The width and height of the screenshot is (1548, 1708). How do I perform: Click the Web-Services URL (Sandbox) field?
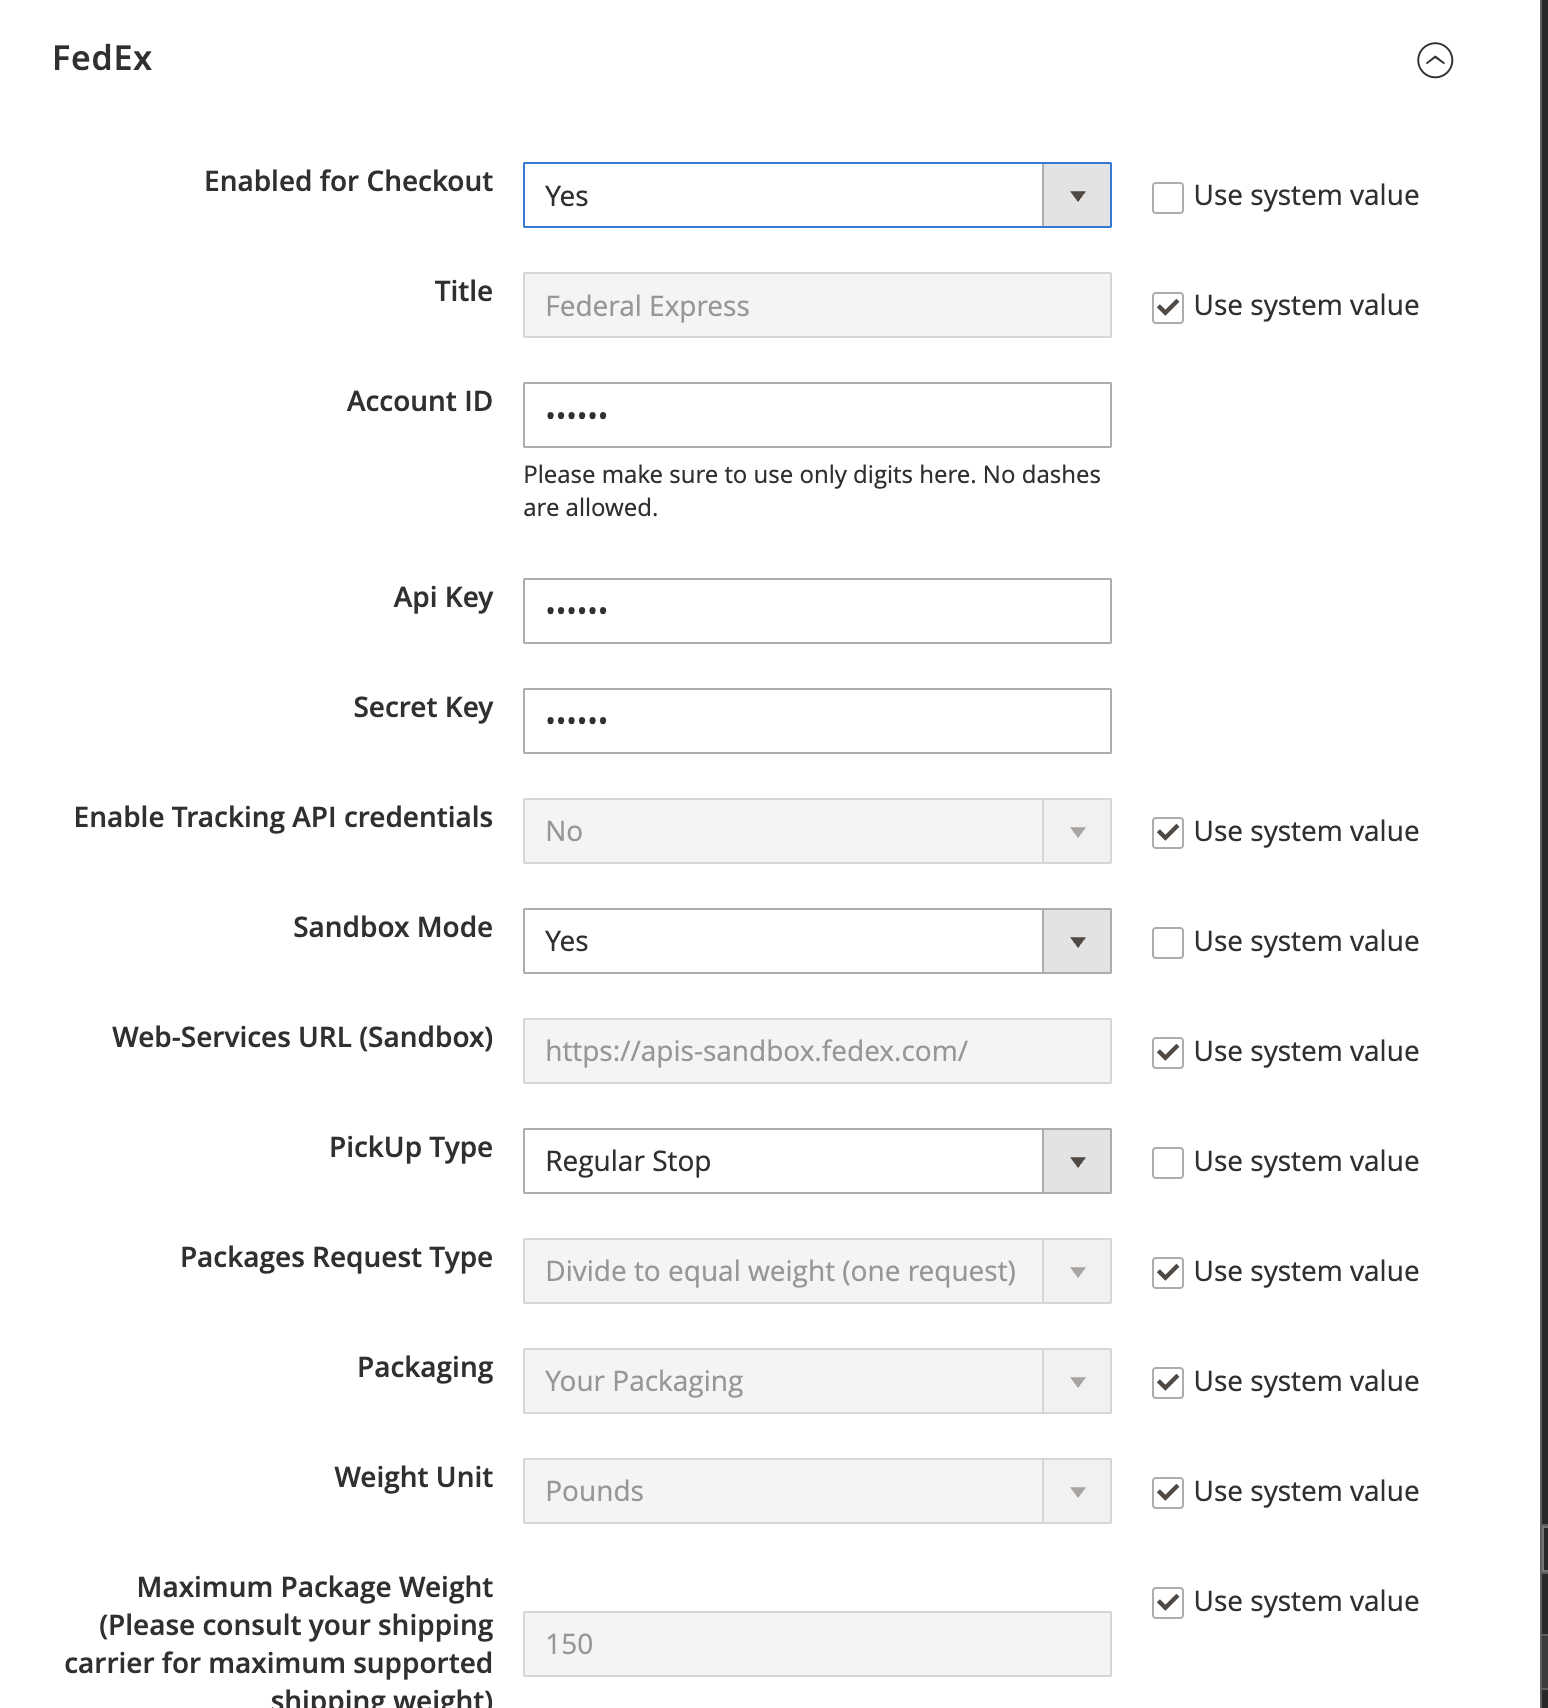point(817,1051)
